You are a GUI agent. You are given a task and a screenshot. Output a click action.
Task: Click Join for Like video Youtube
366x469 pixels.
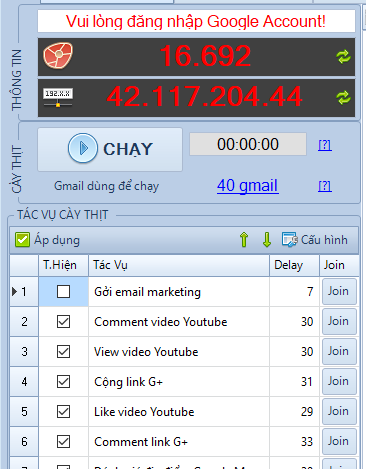339,412
